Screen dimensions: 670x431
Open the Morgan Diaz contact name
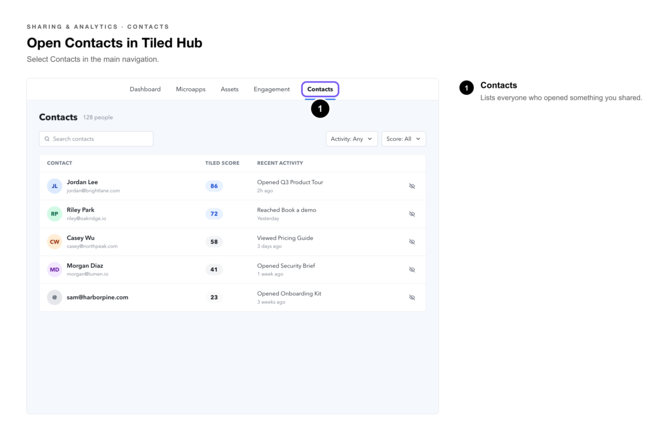click(x=85, y=265)
